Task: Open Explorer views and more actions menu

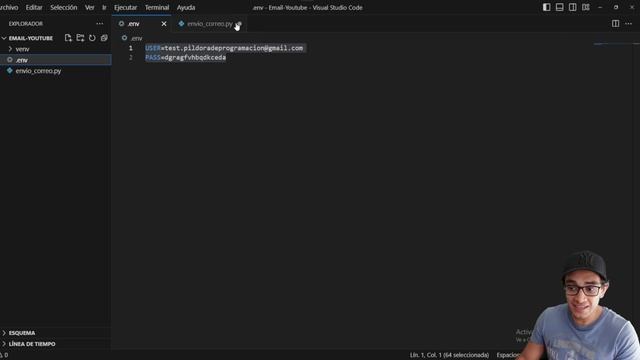Action: point(100,24)
